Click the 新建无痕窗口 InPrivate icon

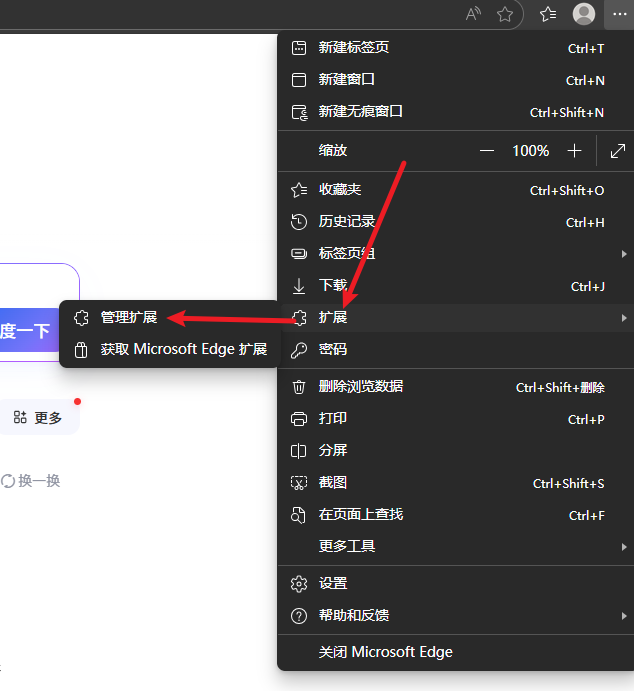[x=299, y=112]
